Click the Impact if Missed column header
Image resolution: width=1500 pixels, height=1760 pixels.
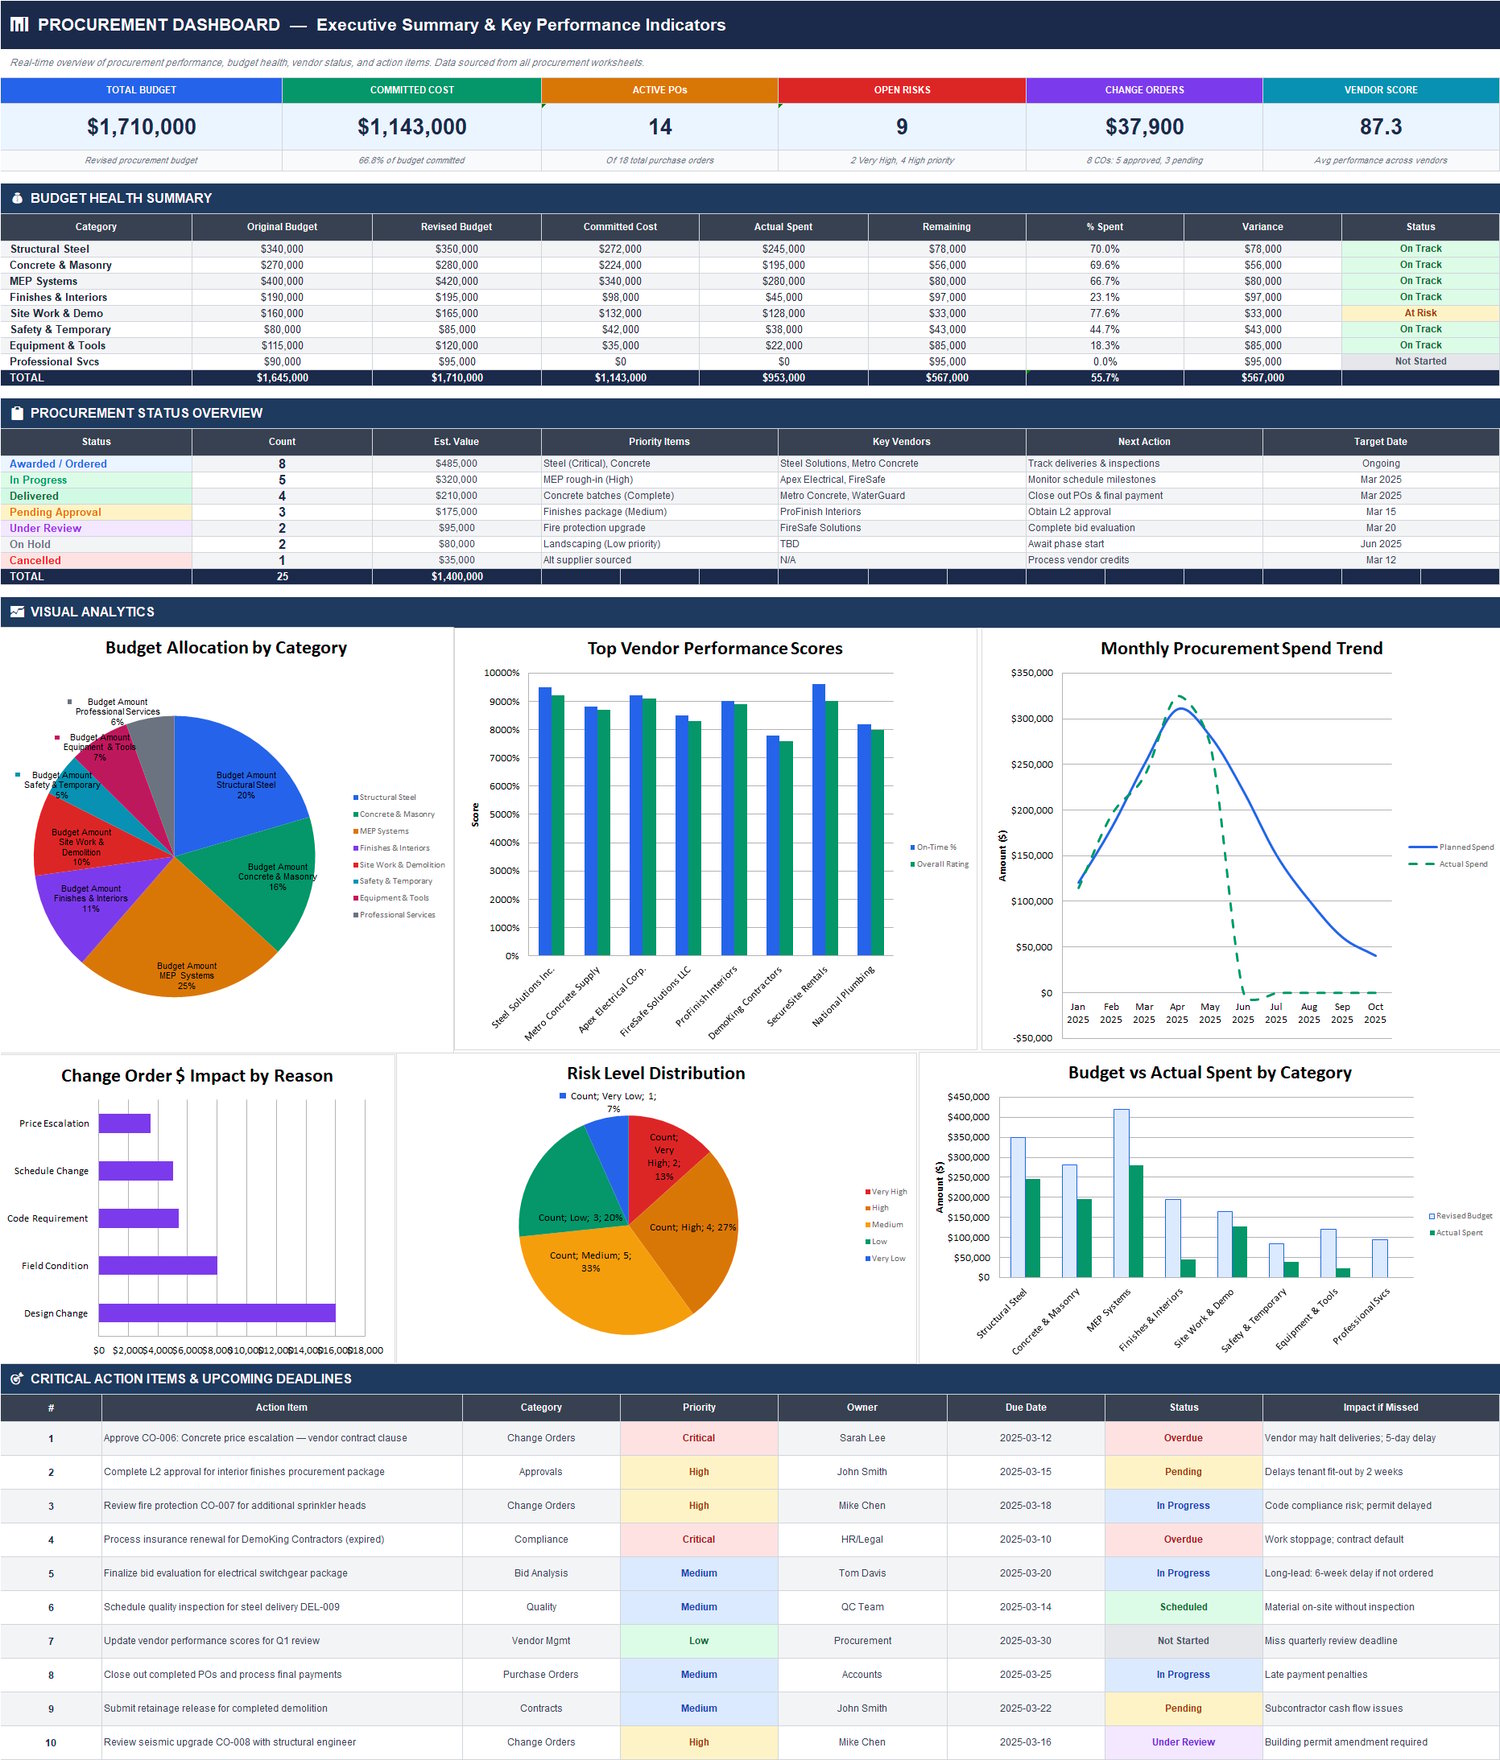[x=1381, y=1407]
